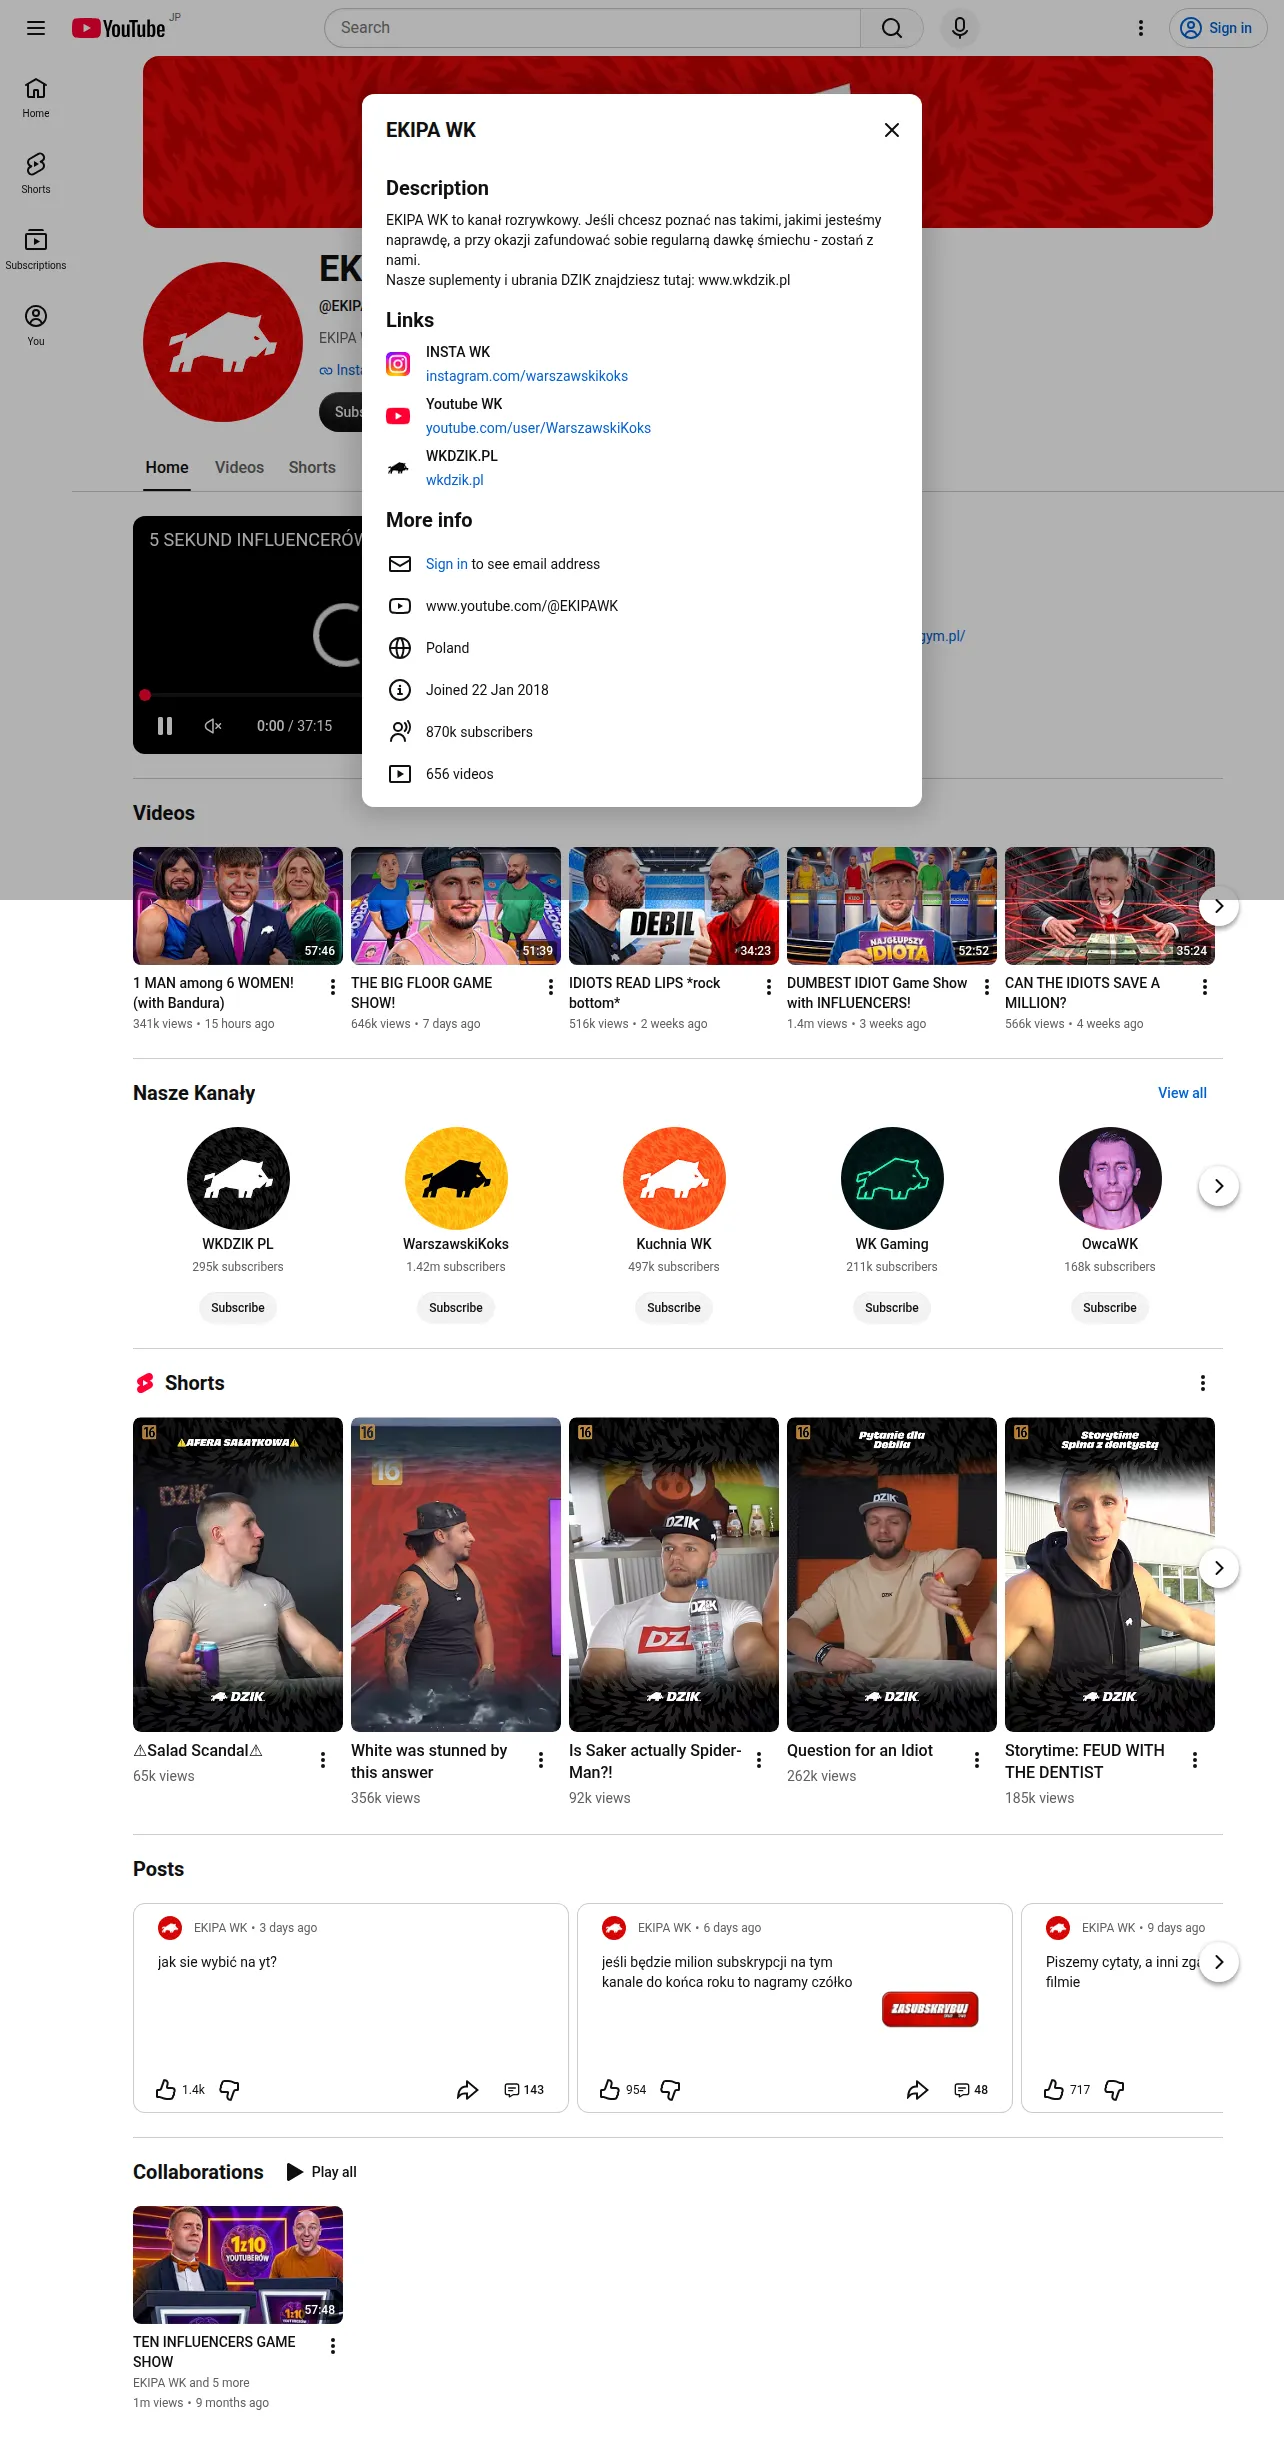Screen dimensions: 1284x2452
Task: Focus the Search input field
Action: [593, 28]
